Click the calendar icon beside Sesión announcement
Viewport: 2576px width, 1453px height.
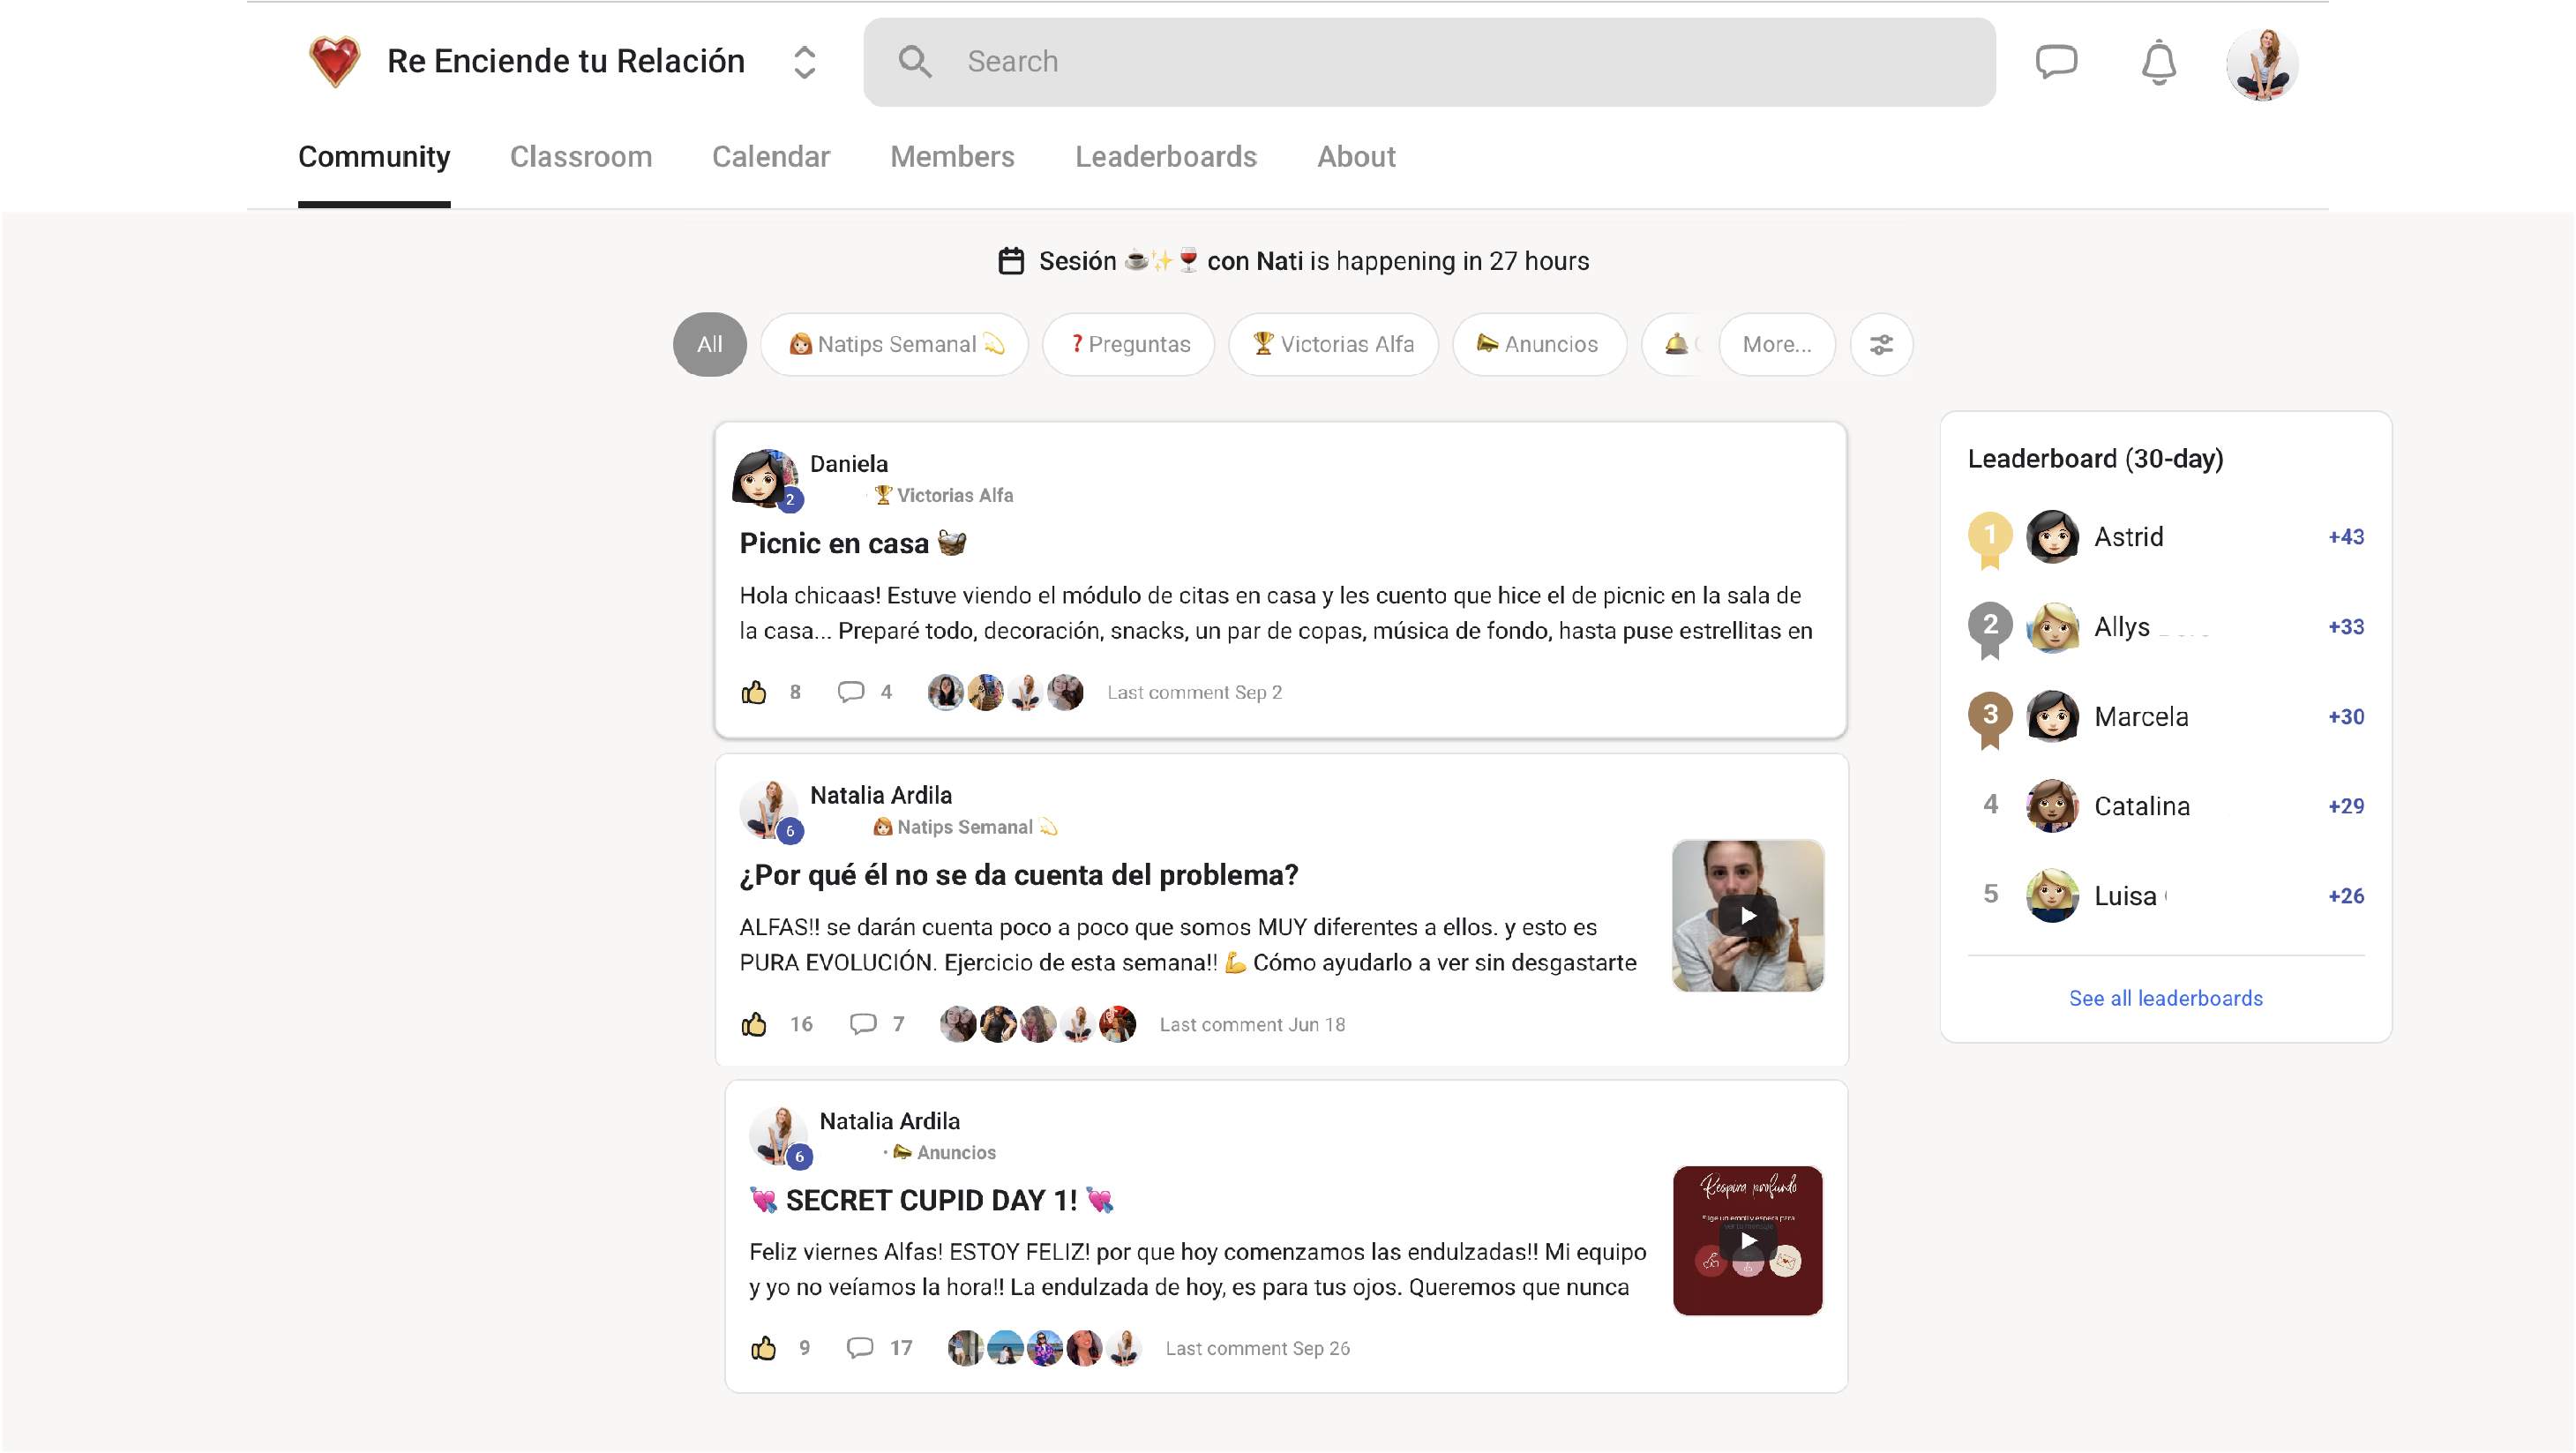pos(1011,261)
